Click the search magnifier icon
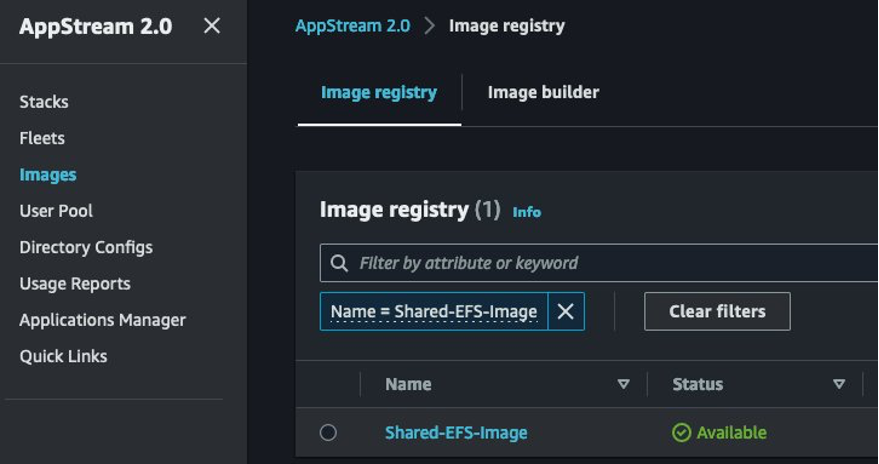 [339, 263]
